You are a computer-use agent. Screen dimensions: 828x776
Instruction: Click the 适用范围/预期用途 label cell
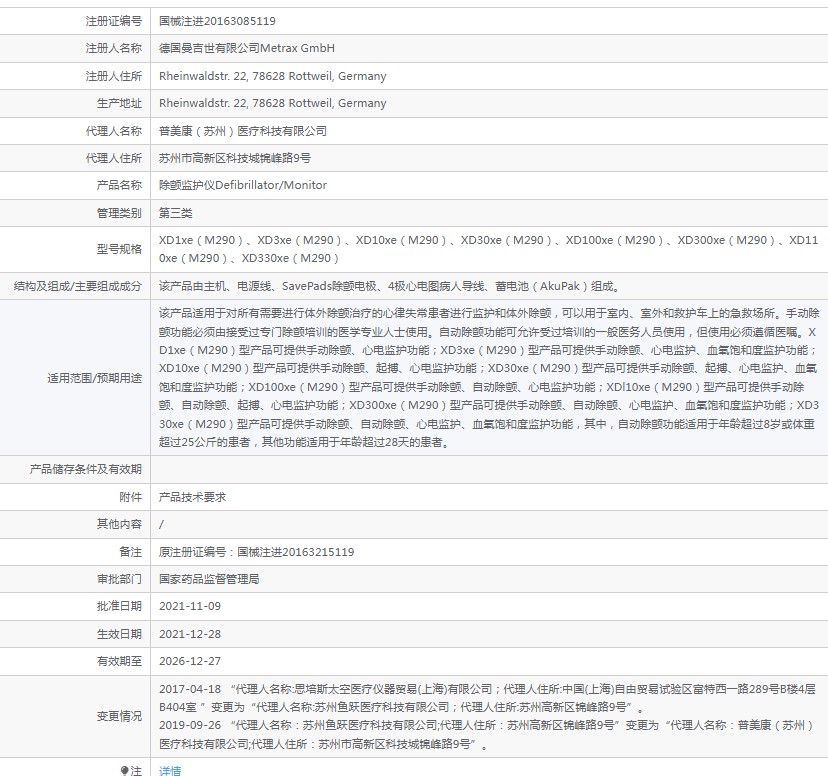75,378
